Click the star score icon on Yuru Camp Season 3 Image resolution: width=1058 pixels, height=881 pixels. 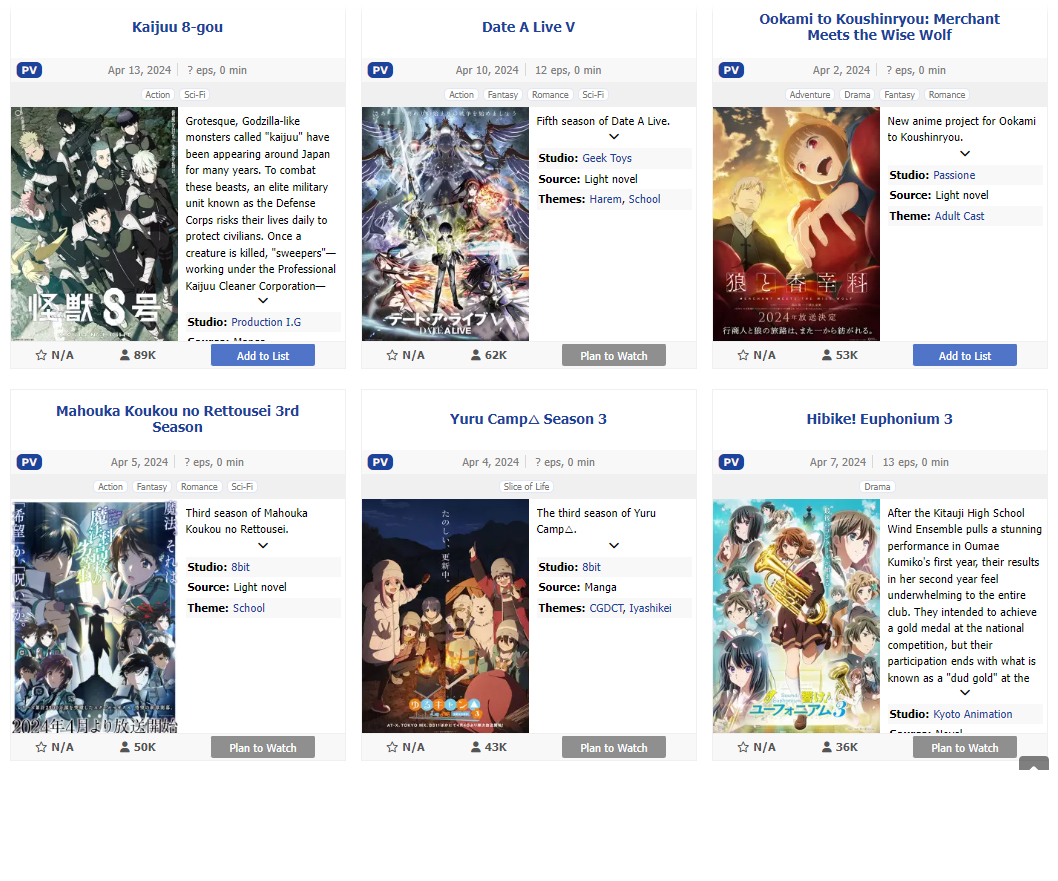[x=392, y=747]
